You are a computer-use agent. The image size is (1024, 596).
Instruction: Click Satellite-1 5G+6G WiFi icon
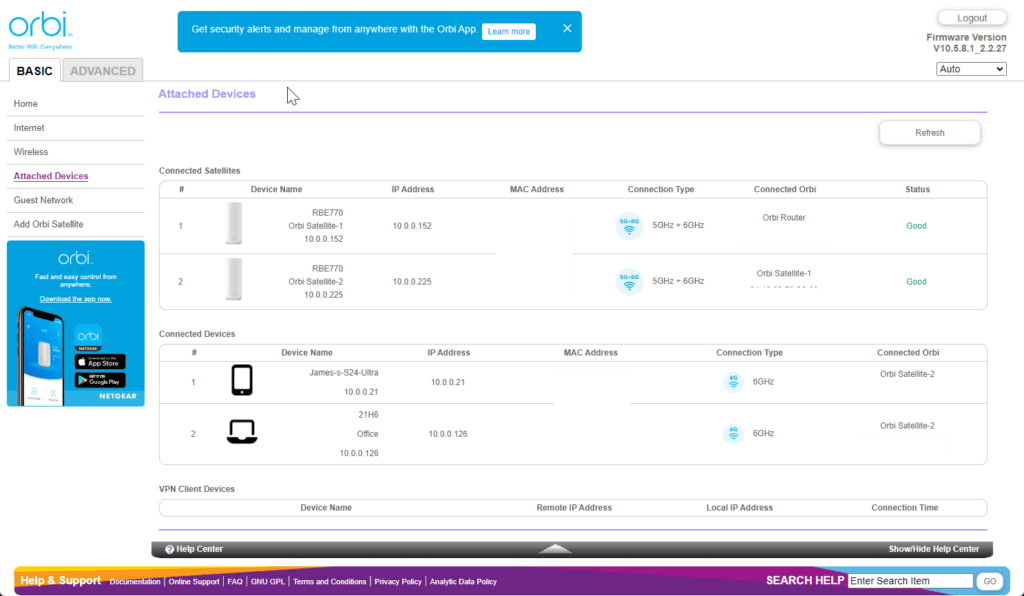click(628, 226)
